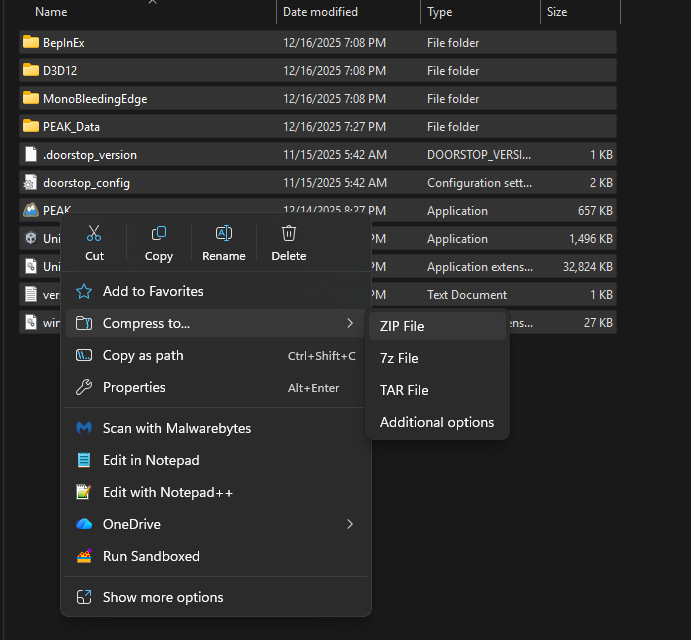691x640 pixels.
Task: Select TAR File compression option
Action: click(x=404, y=390)
